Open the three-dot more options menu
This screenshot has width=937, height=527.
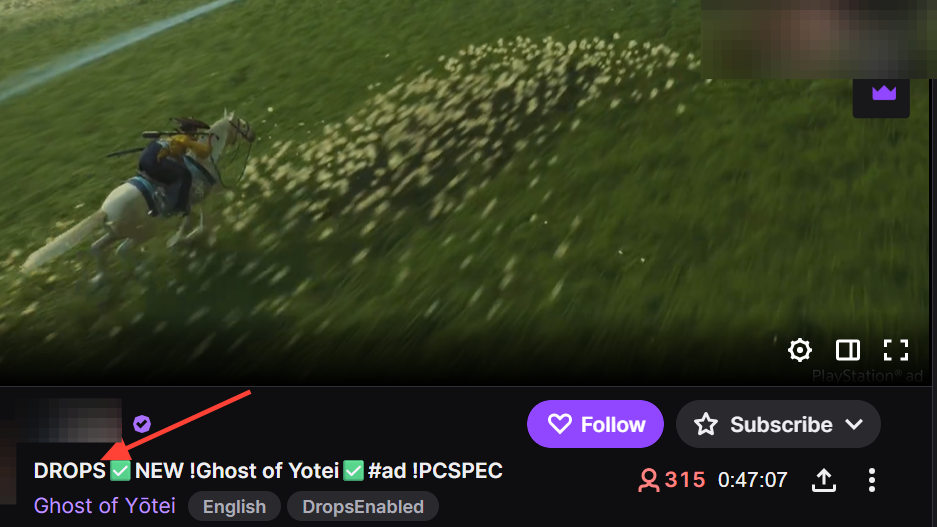[872, 480]
